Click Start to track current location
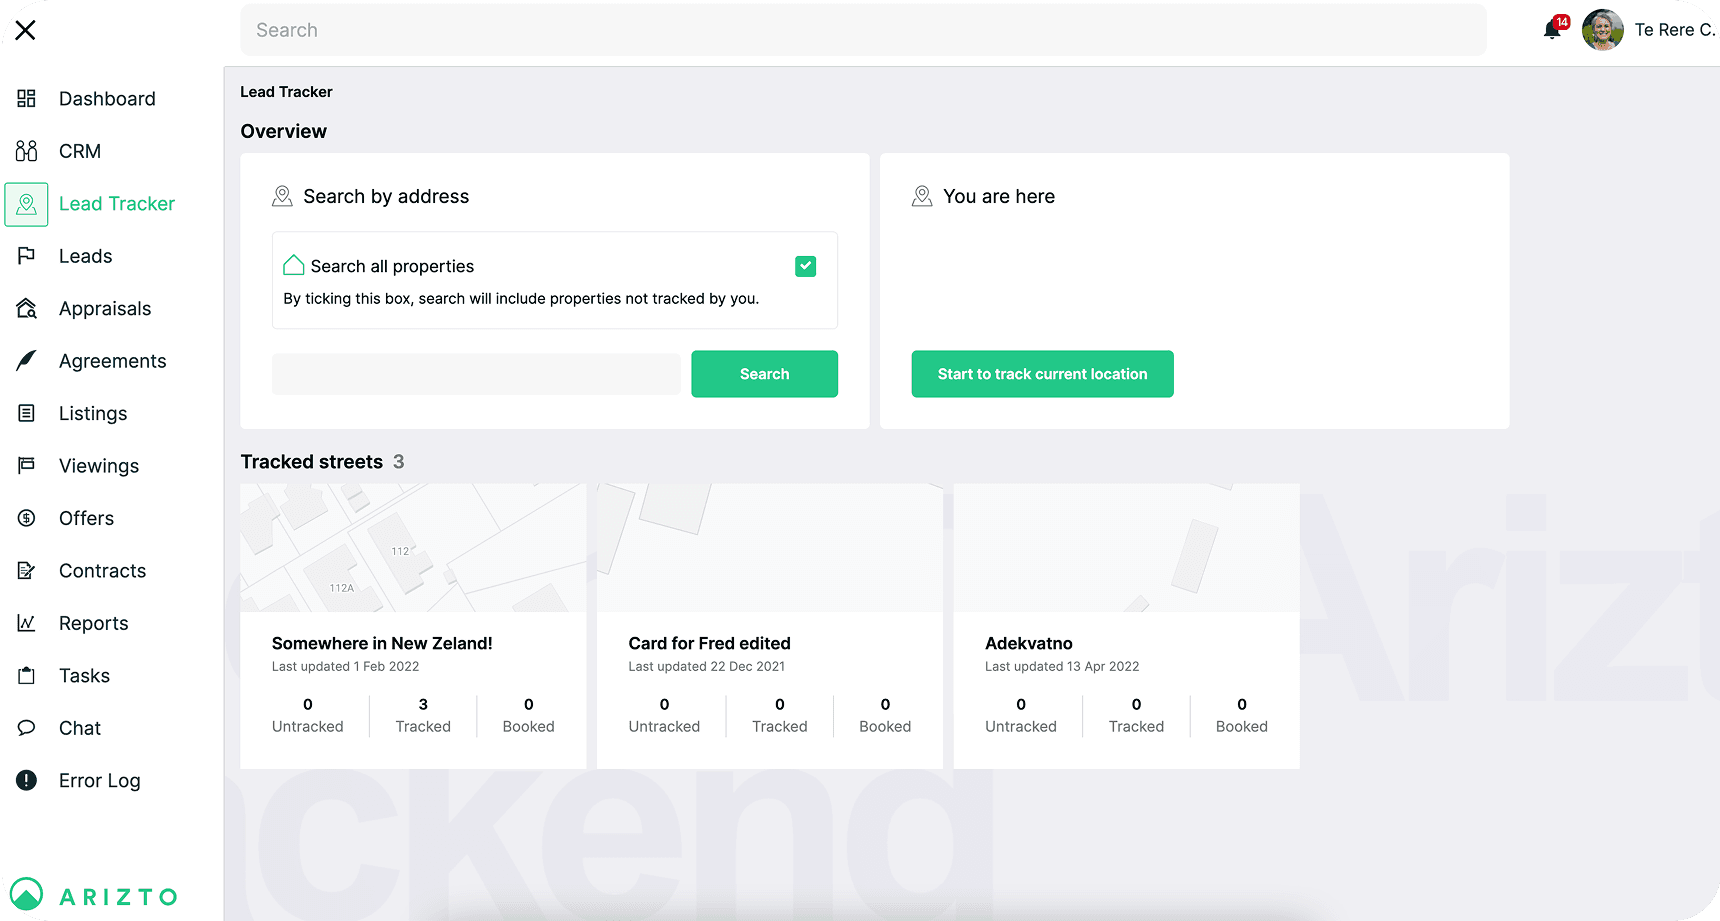Screen dimensions: 1720x921 point(1042,374)
